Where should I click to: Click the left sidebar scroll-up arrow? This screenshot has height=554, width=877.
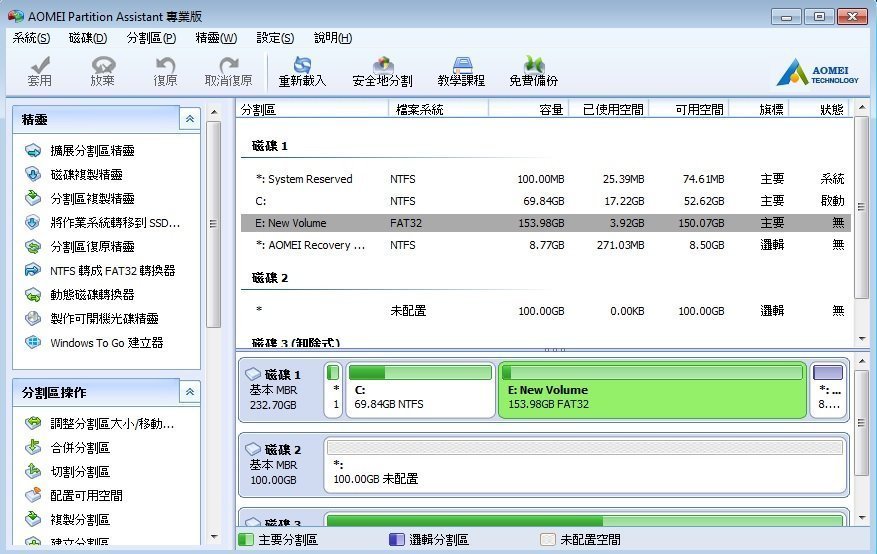coord(214,112)
